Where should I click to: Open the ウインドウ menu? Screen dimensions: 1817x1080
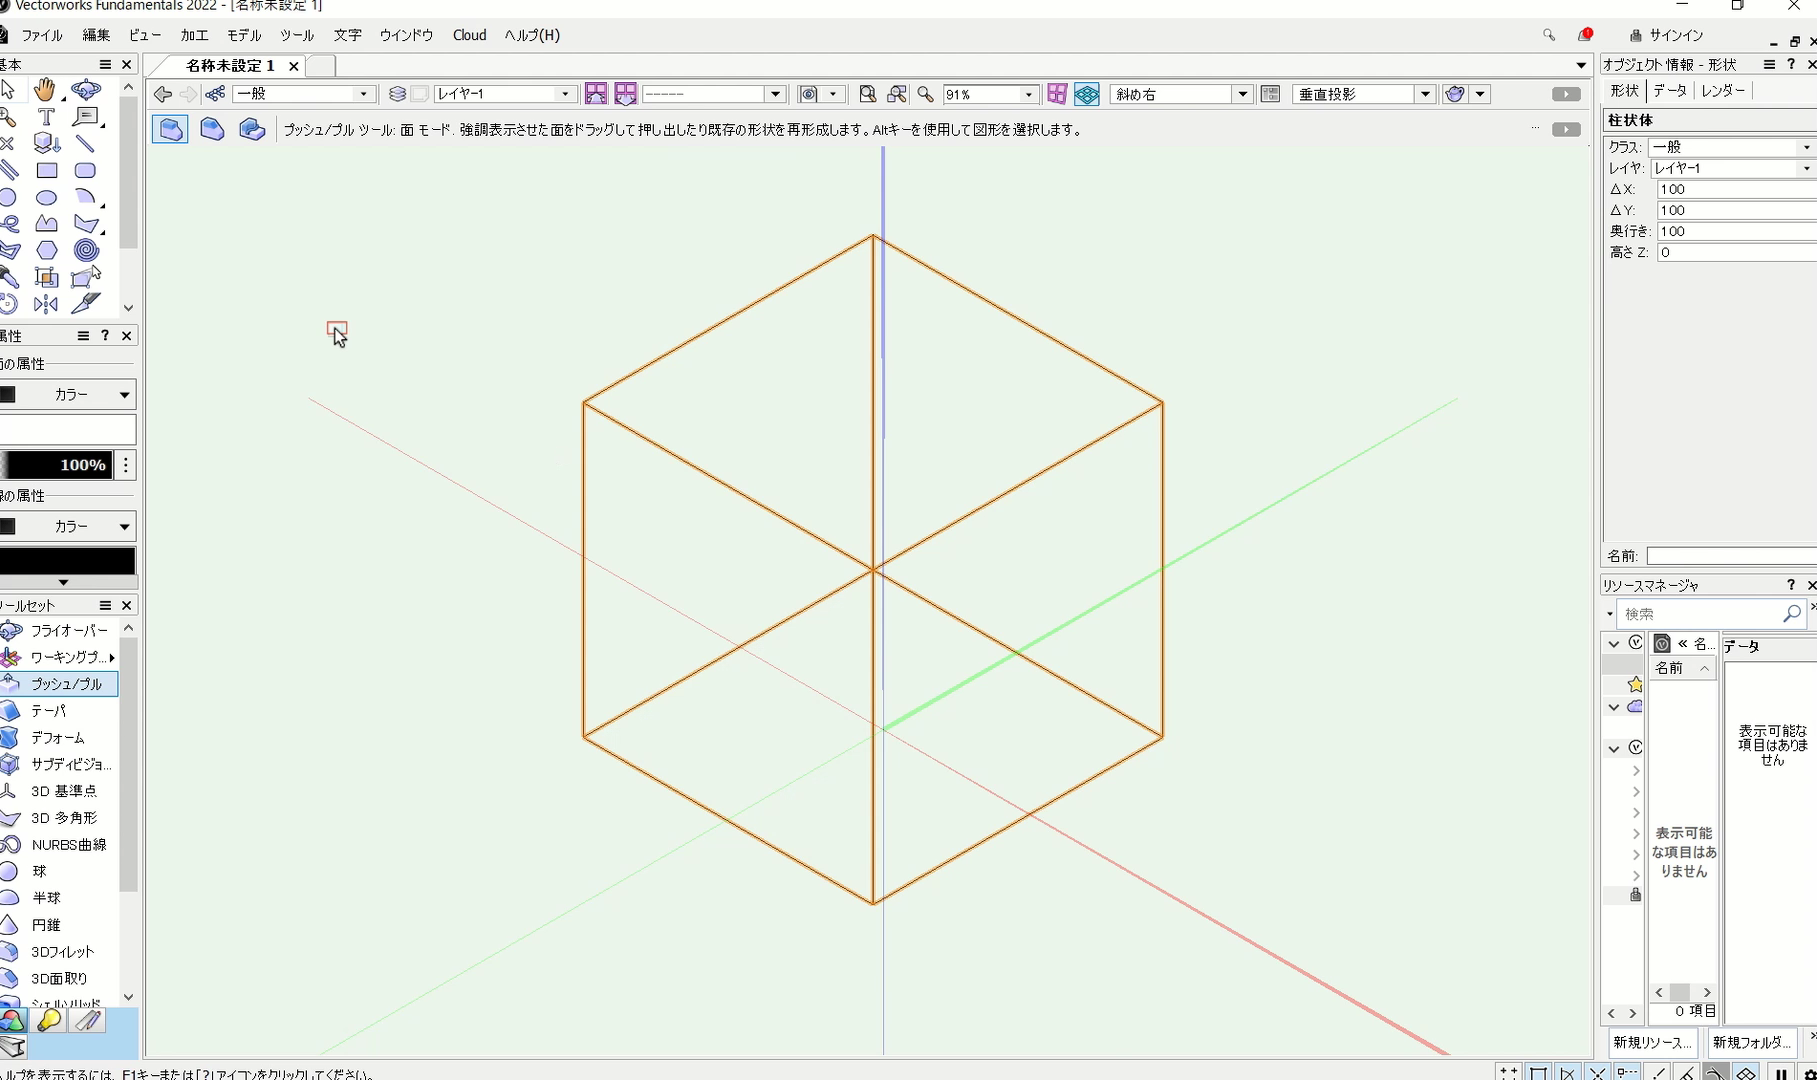coord(406,35)
